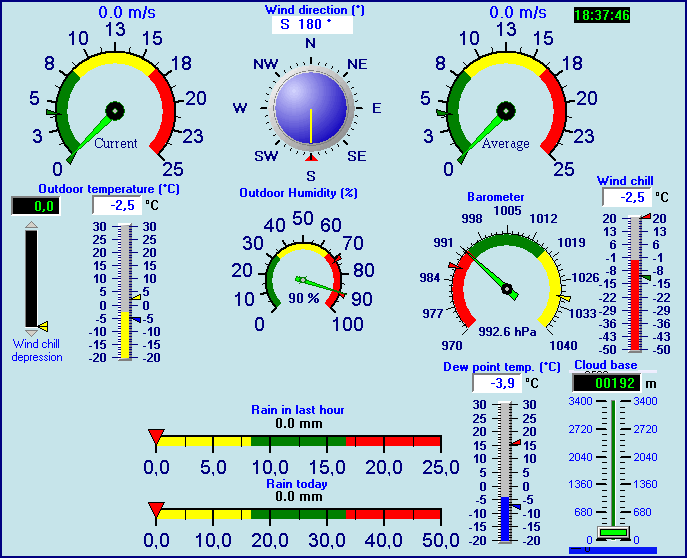Click the Current wind speed gauge
687x558 pixels.
(x=115, y=110)
